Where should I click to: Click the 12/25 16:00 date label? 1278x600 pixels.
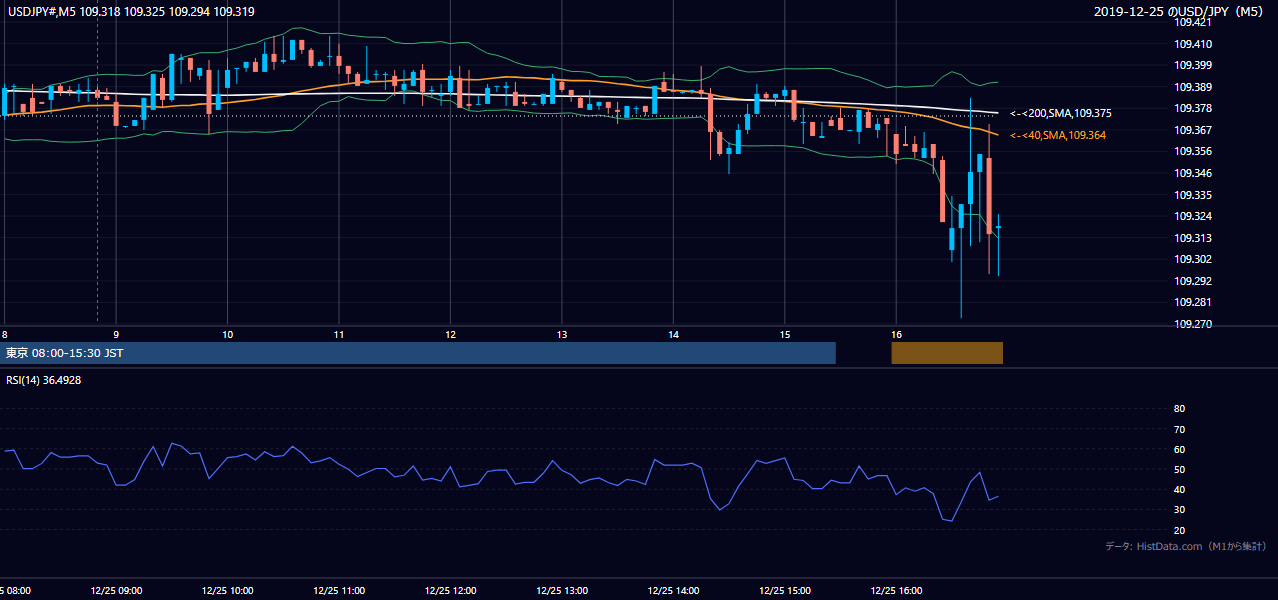point(897,590)
